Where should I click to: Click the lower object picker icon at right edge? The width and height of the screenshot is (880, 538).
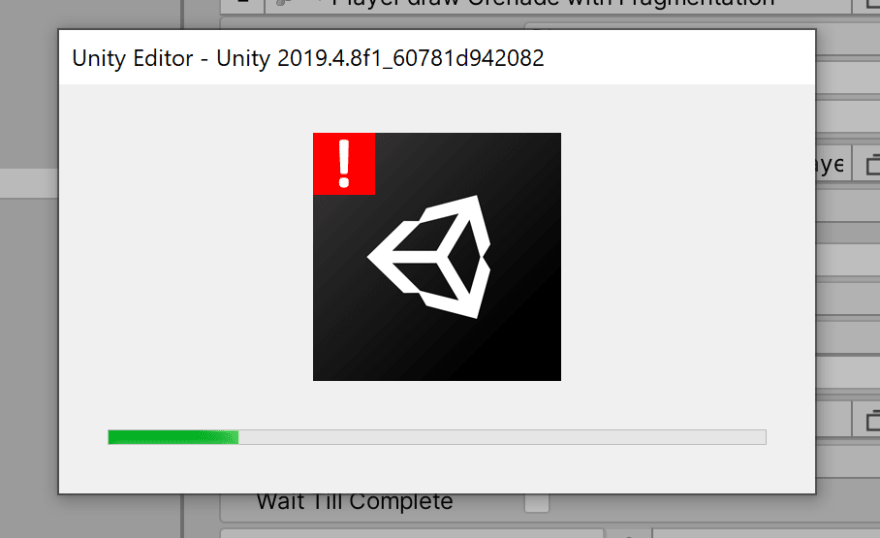(870, 420)
